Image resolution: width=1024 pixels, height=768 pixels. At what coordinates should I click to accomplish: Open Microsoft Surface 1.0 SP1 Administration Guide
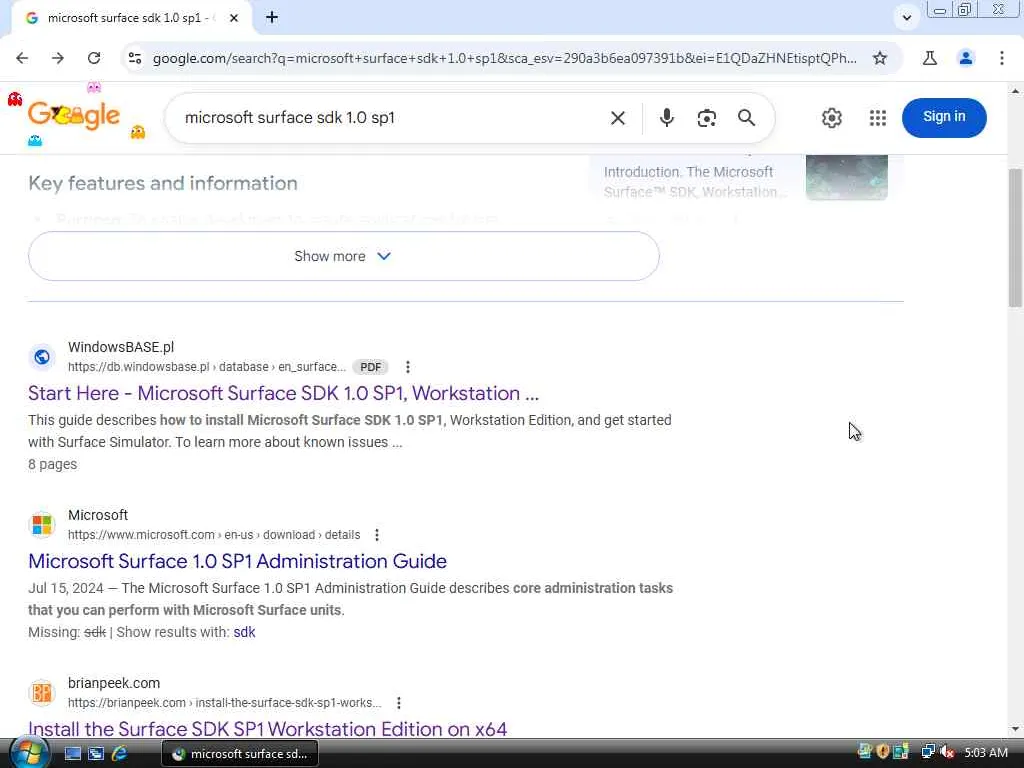[238, 561]
